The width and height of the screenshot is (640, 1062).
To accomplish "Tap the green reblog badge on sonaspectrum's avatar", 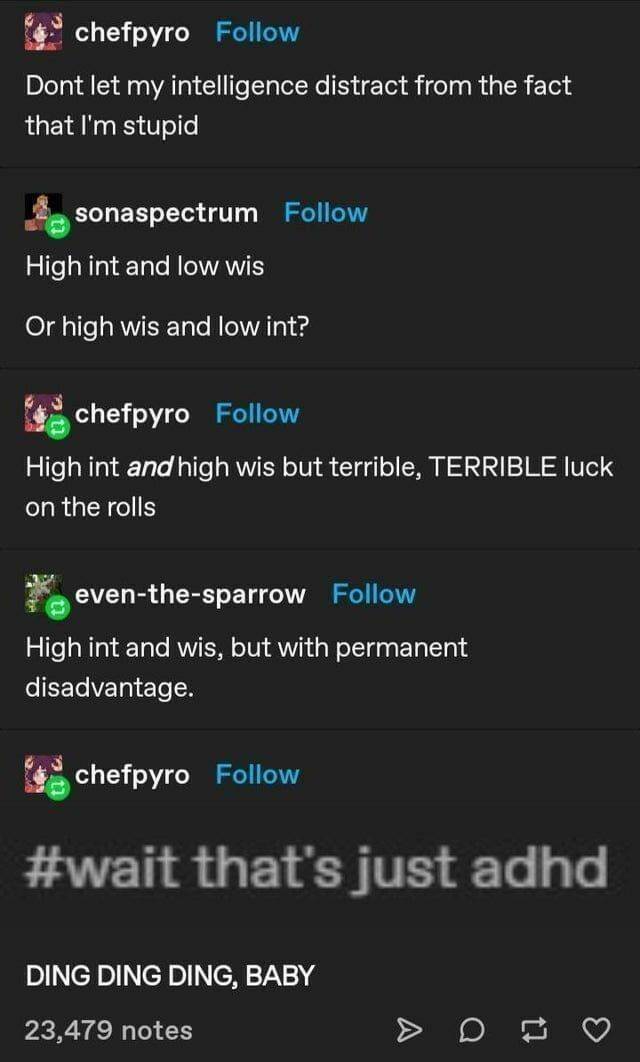I will pyautogui.click(x=58, y=229).
